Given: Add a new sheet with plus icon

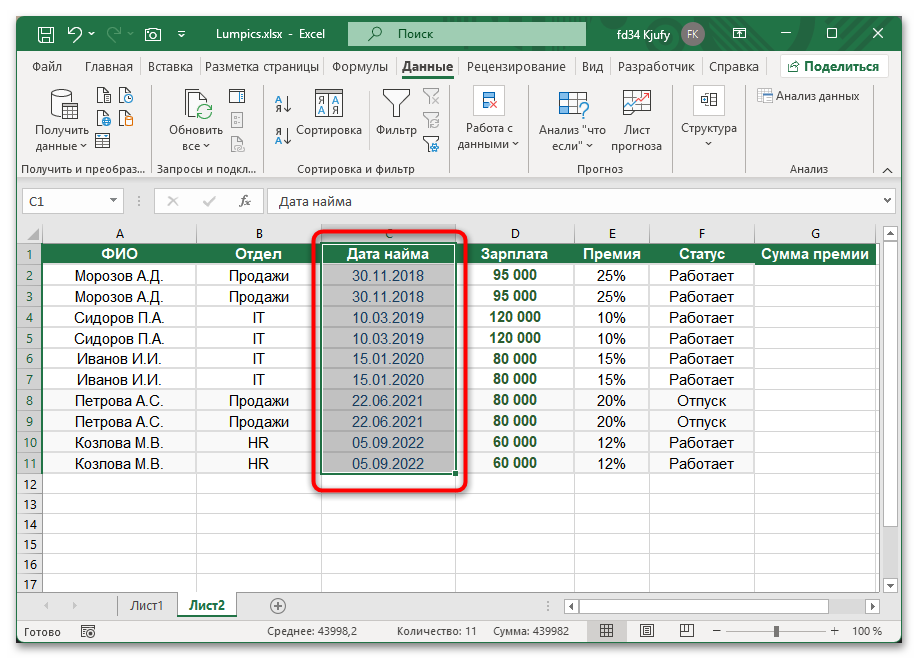Looking at the screenshot, I should [278, 605].
